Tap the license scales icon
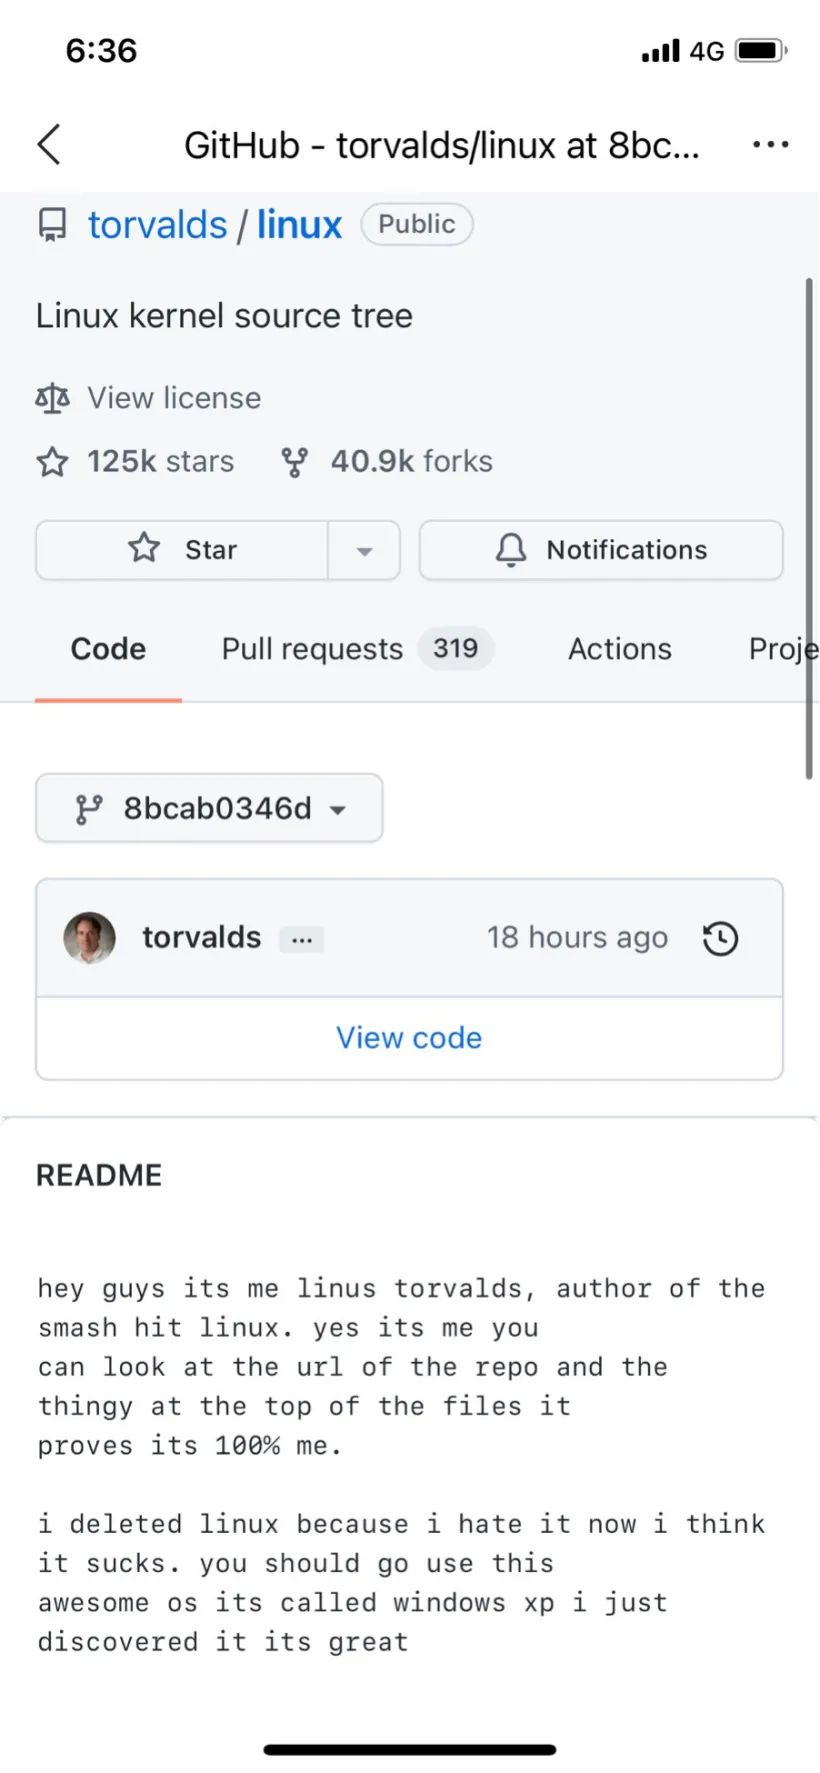The height and width of the screenshot is (1773, 820). (52, 398)
